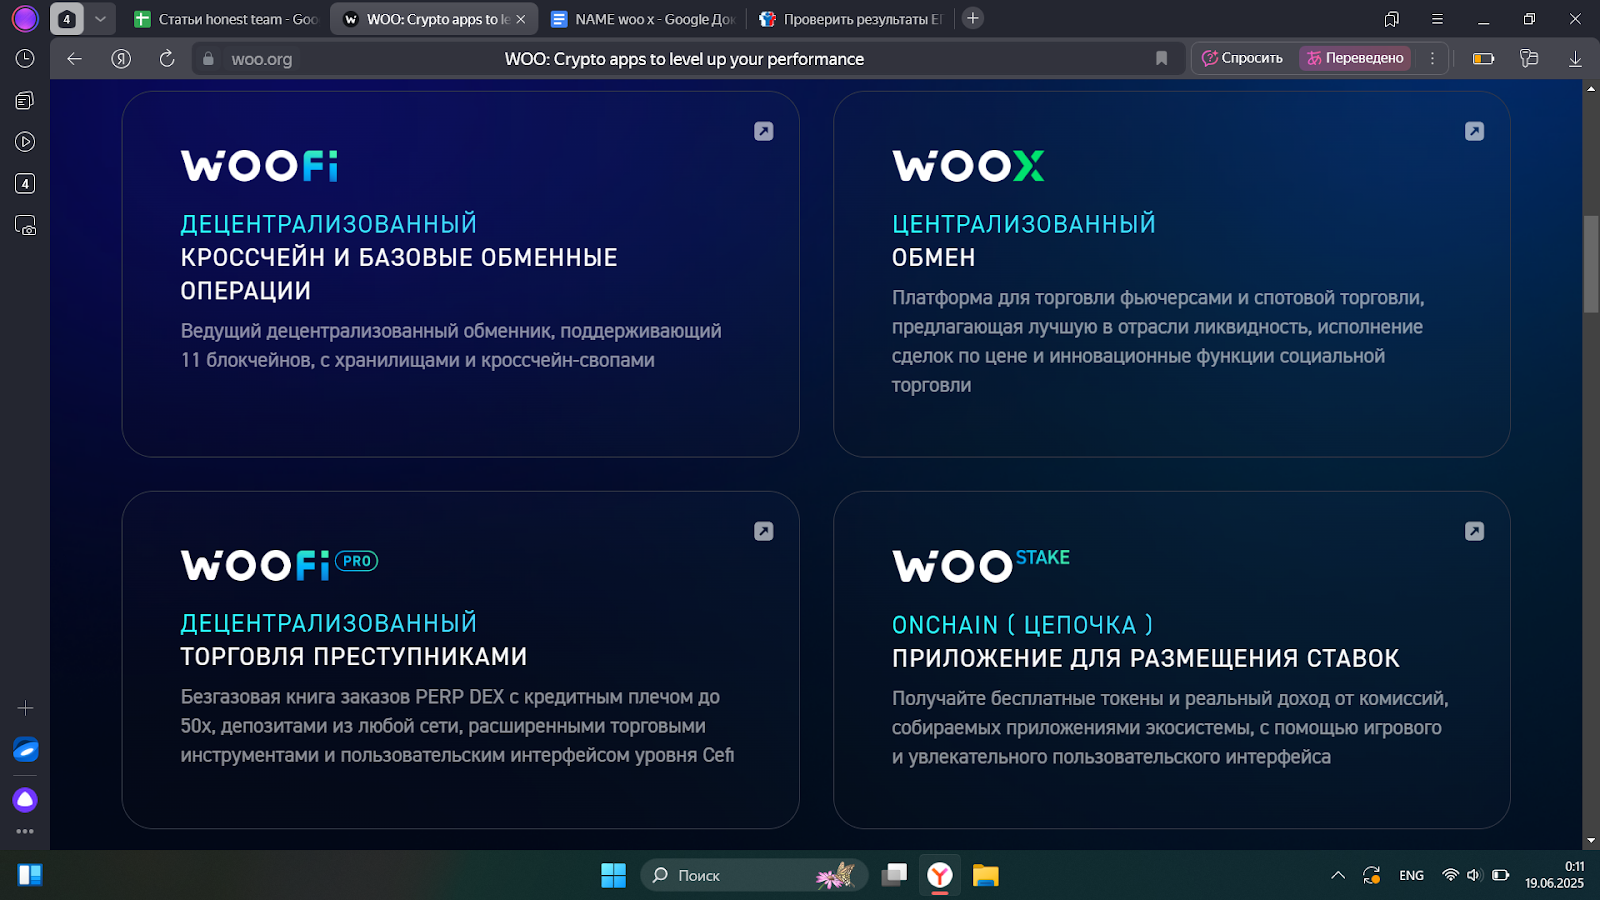1600x900 pixels.
Task: Open the translation options three-dot menu
Action: pyautogui.click(x=1432, y=58)
